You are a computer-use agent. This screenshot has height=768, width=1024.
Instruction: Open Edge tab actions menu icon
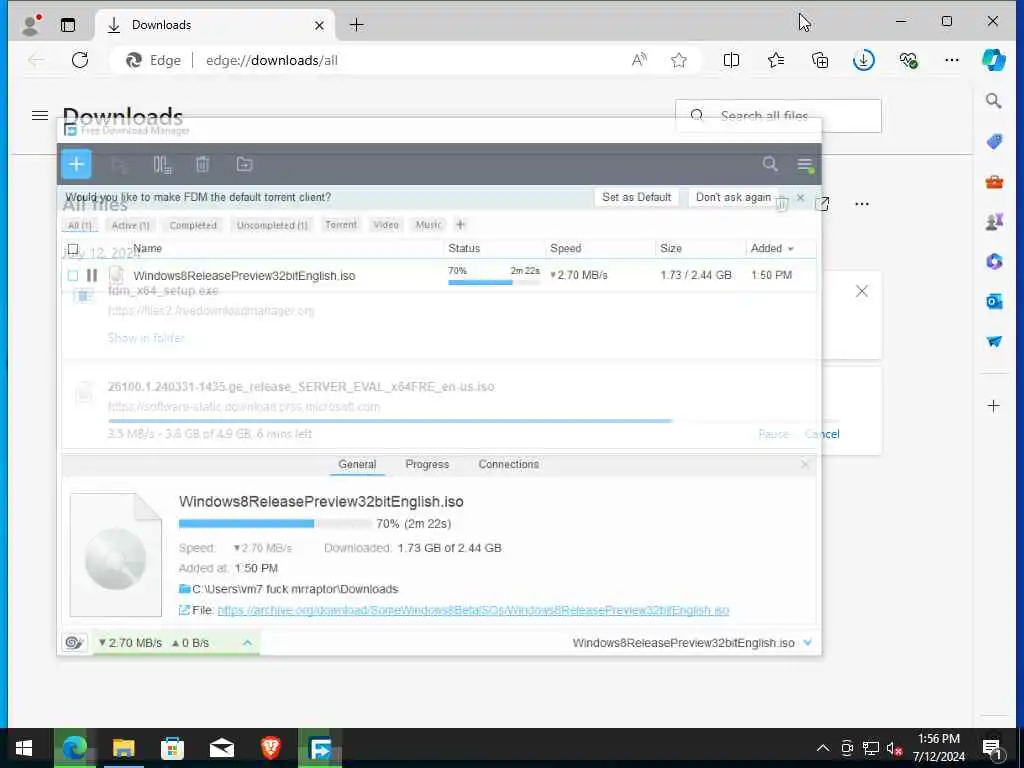tap(68, 25)
